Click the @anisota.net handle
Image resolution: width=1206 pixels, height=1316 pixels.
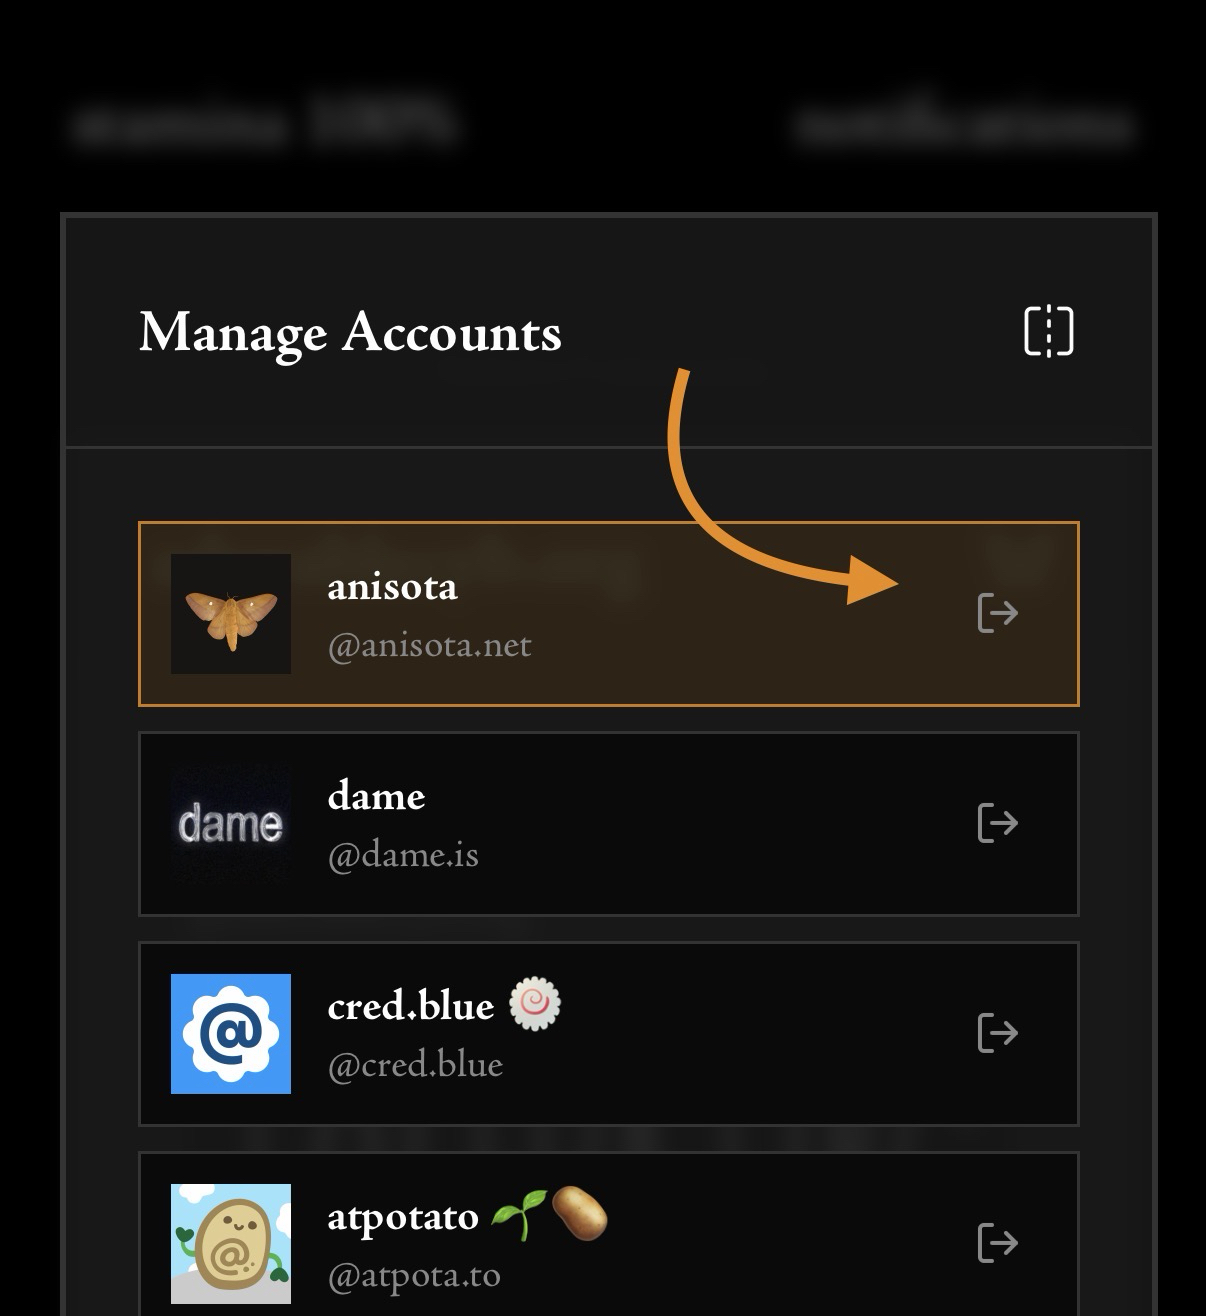click(x=430, y=646)
